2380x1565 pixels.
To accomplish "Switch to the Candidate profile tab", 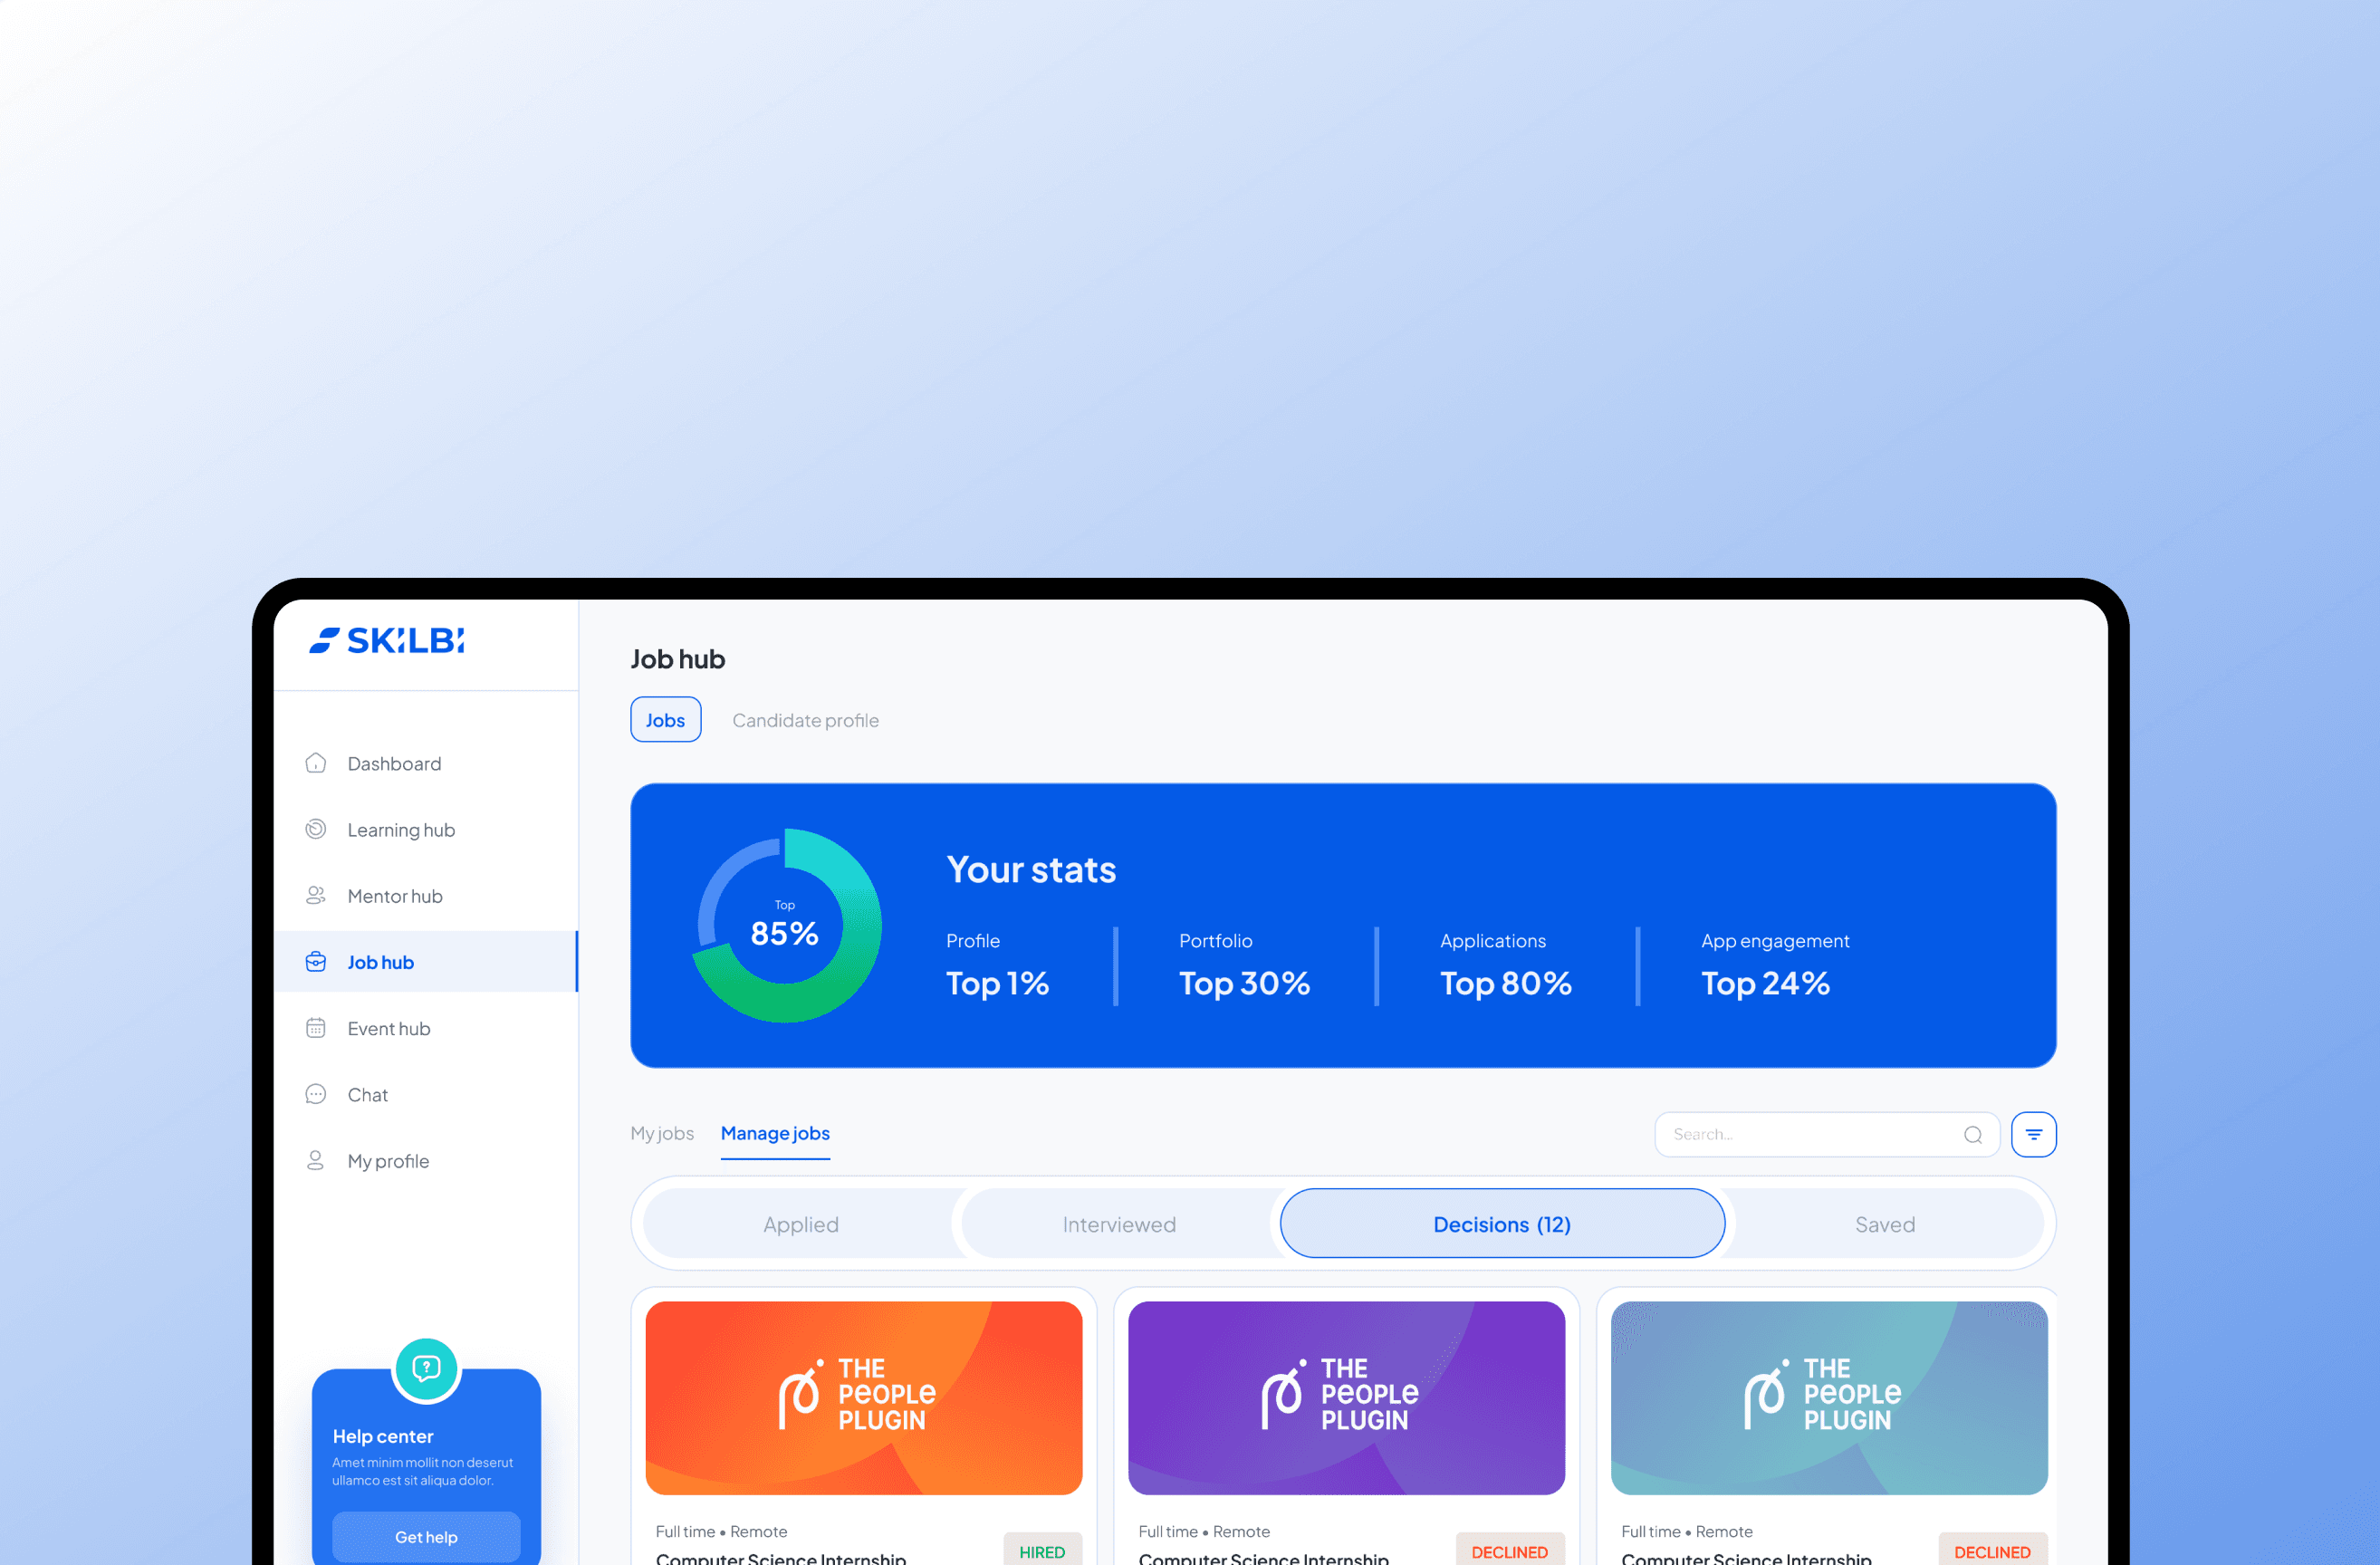I will [x=805, y=720].
